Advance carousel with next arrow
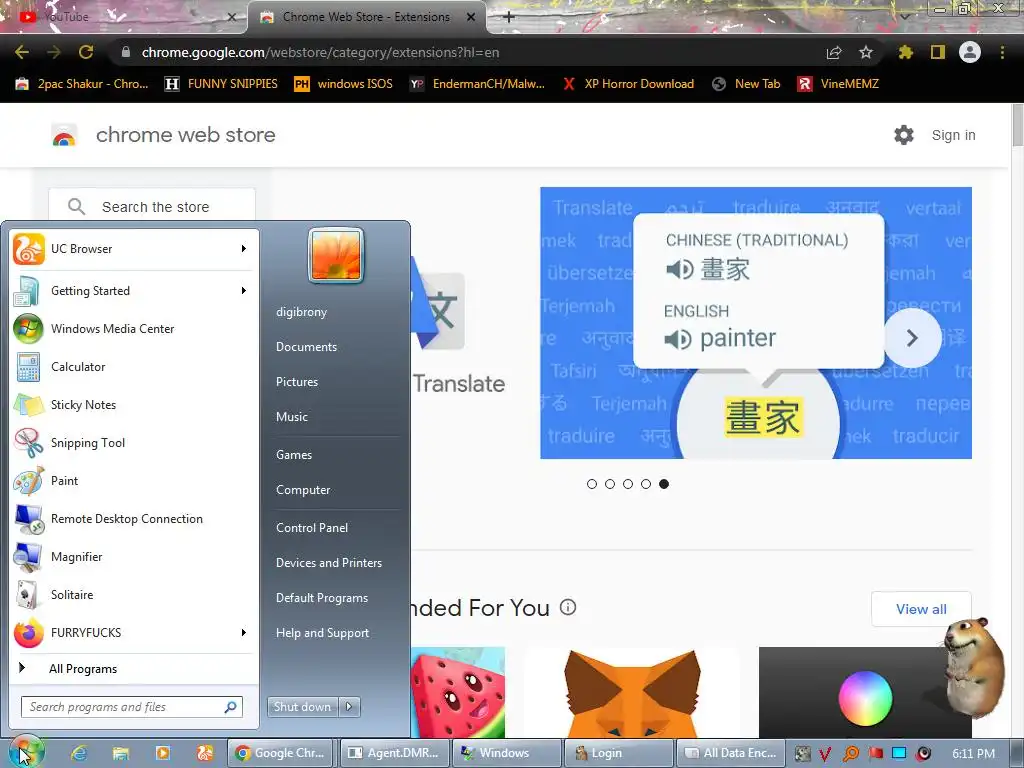 coord(912,338)
